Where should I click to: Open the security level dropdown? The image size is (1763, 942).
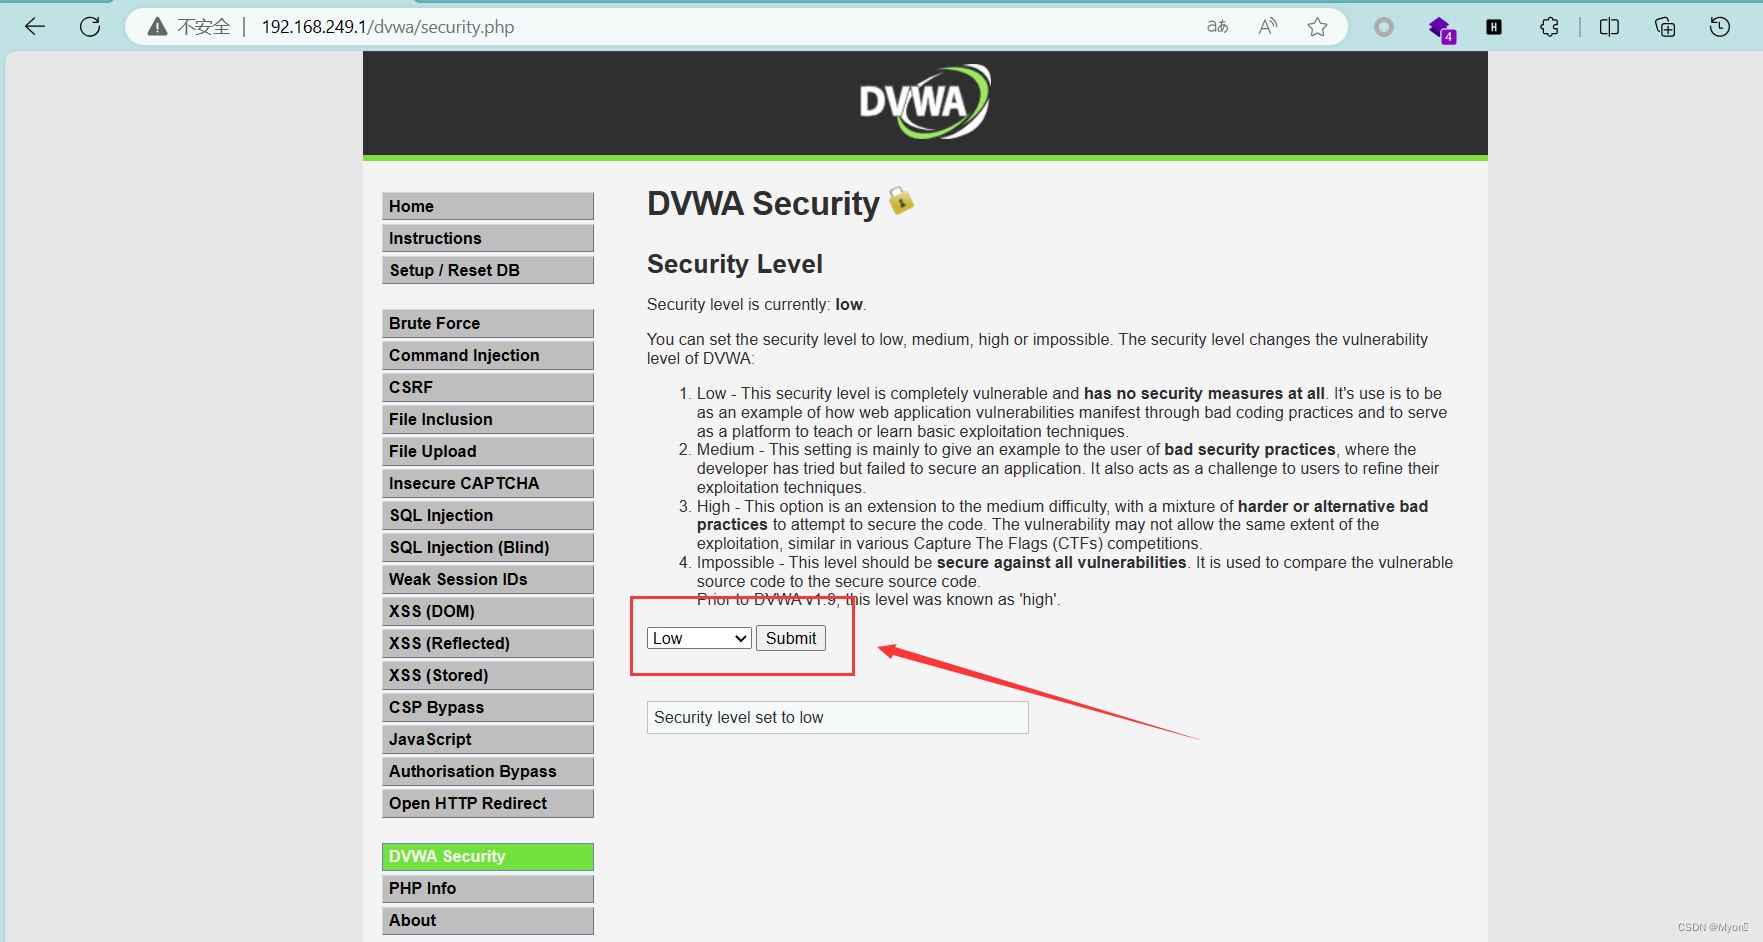coord(699,638)
